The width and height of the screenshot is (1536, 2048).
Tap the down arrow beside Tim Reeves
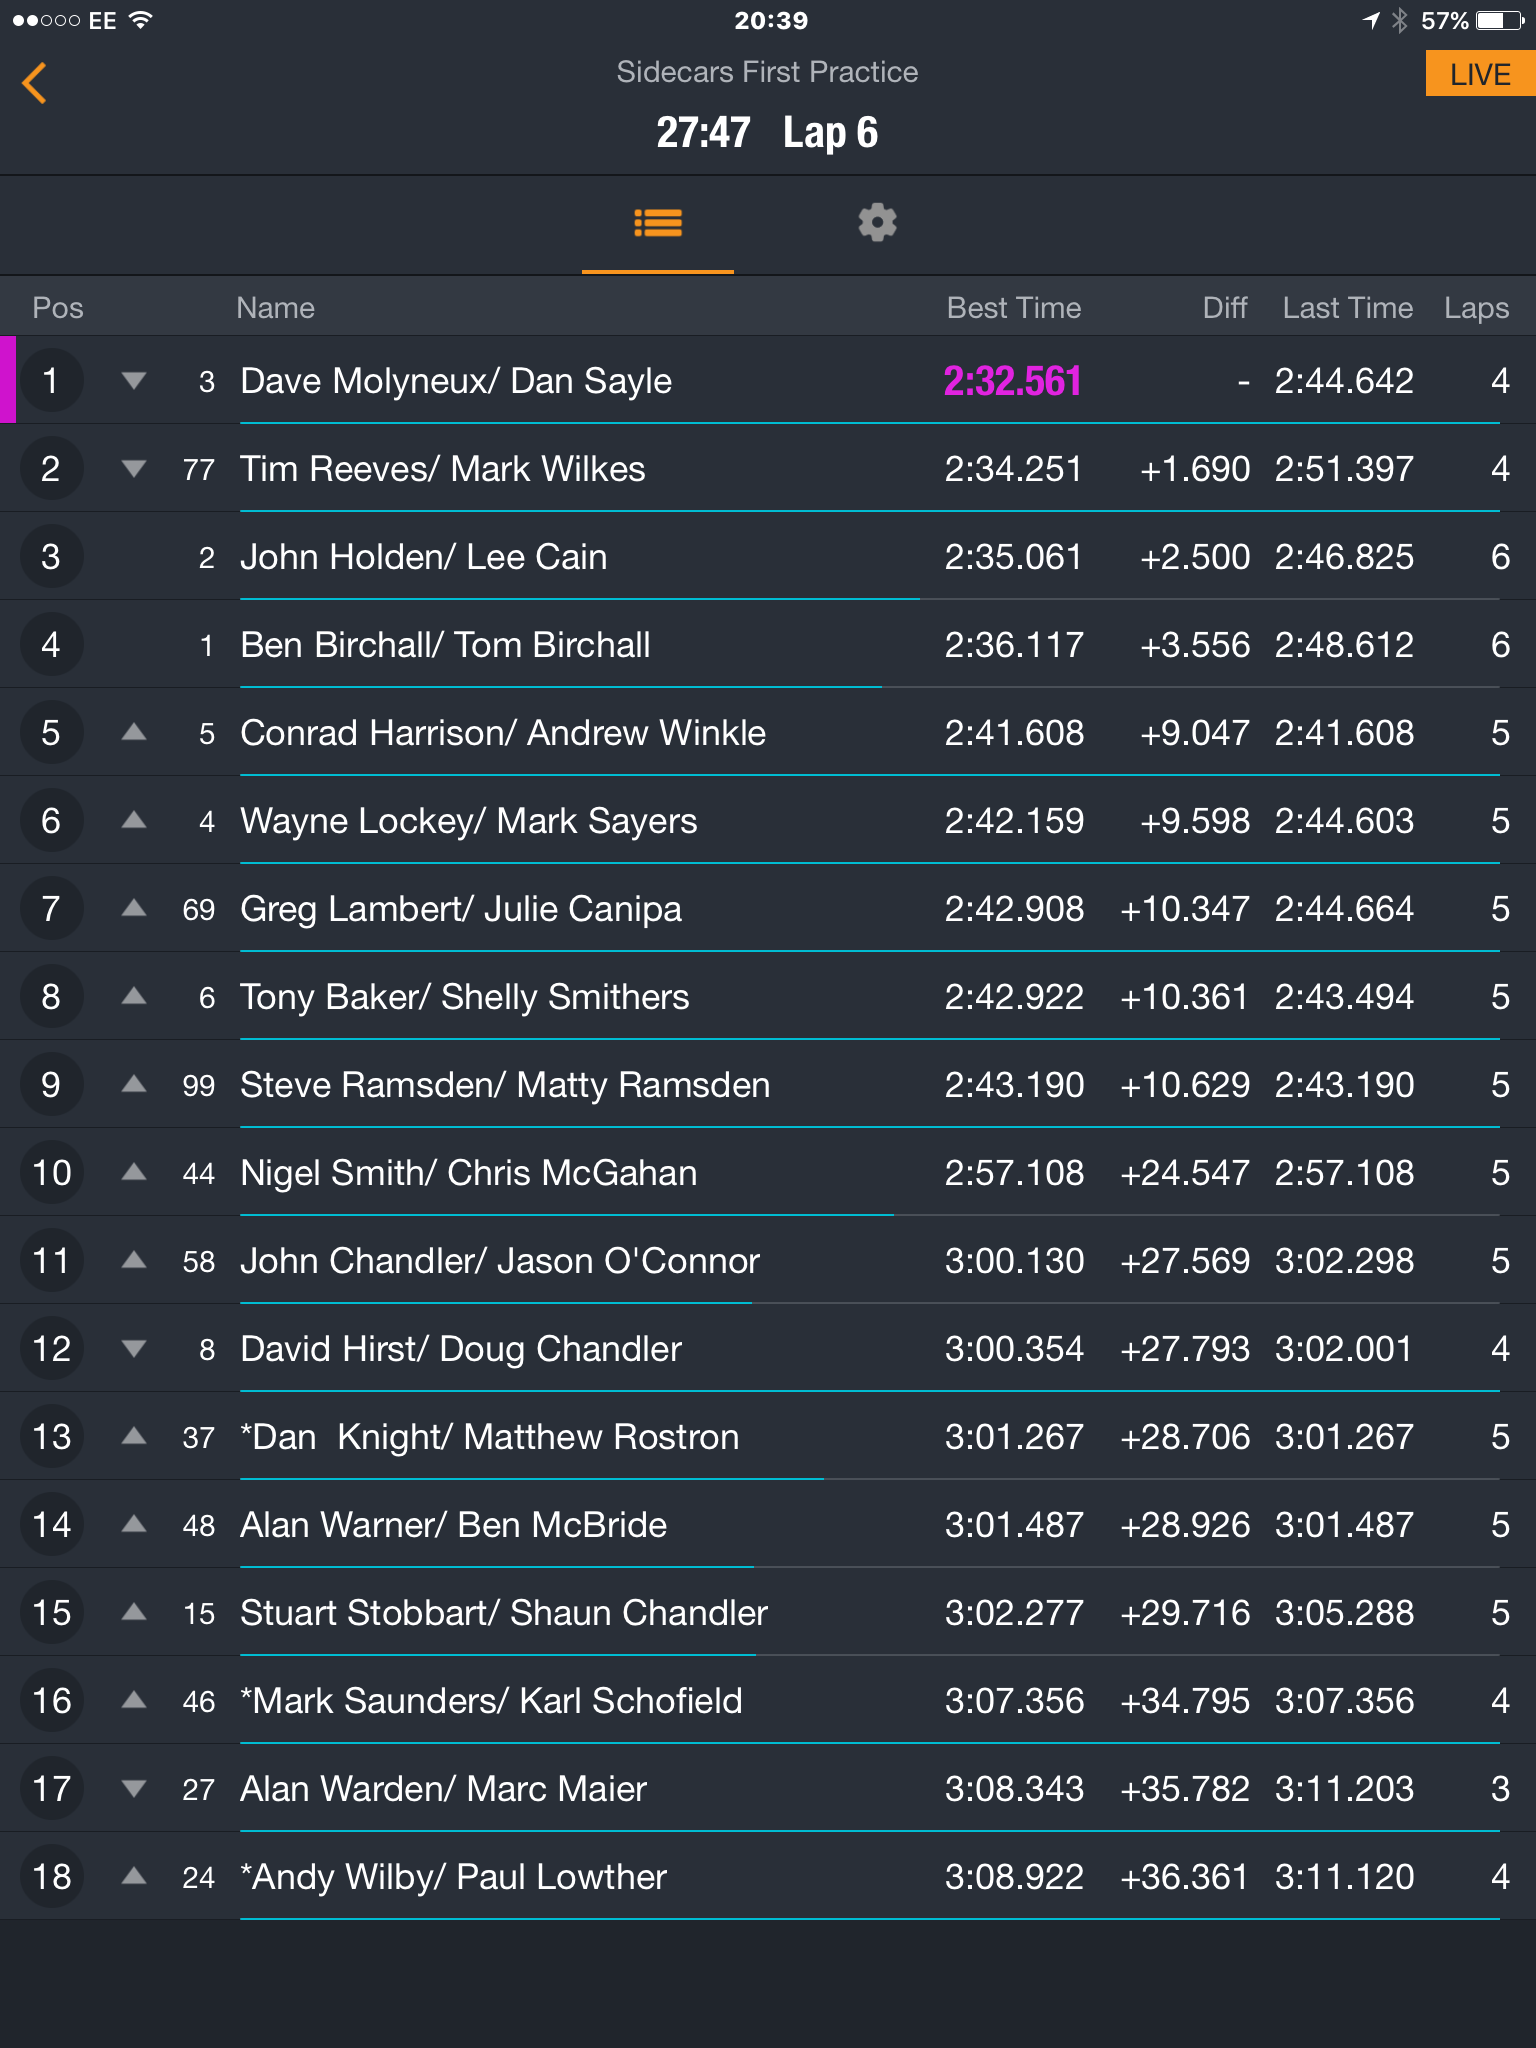(134, 468)
